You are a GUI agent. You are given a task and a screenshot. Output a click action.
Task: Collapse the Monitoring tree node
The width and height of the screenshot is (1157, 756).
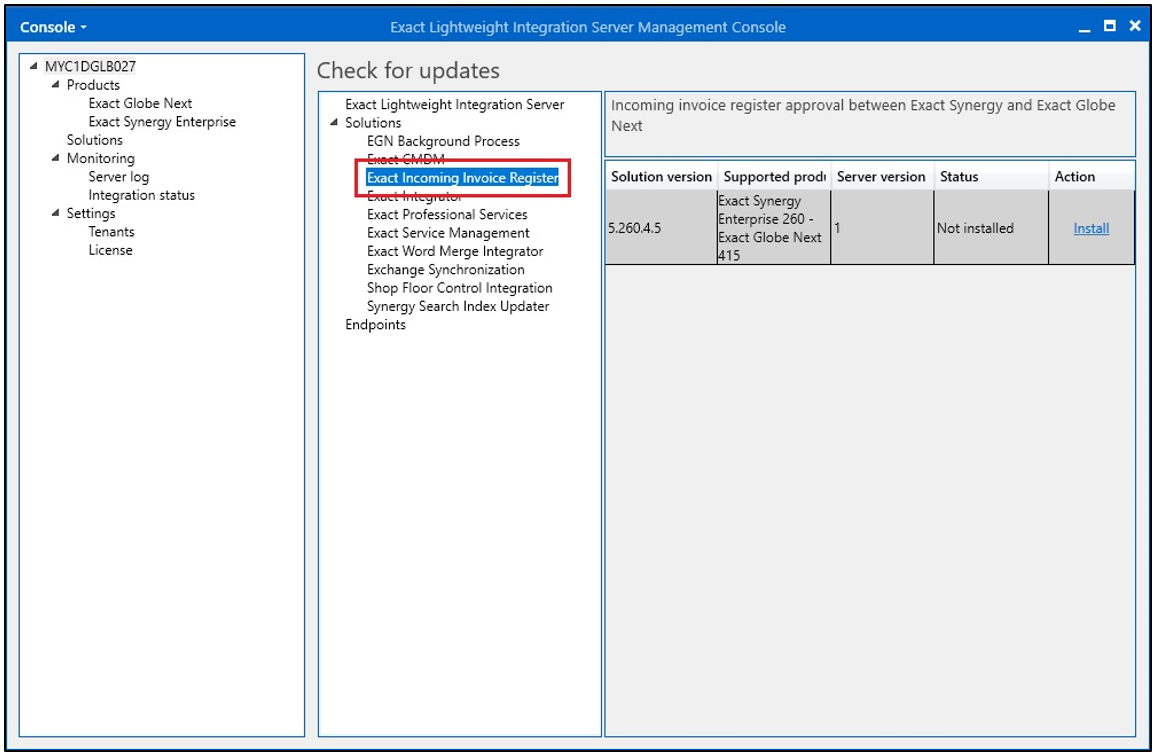tap(55, 158)
